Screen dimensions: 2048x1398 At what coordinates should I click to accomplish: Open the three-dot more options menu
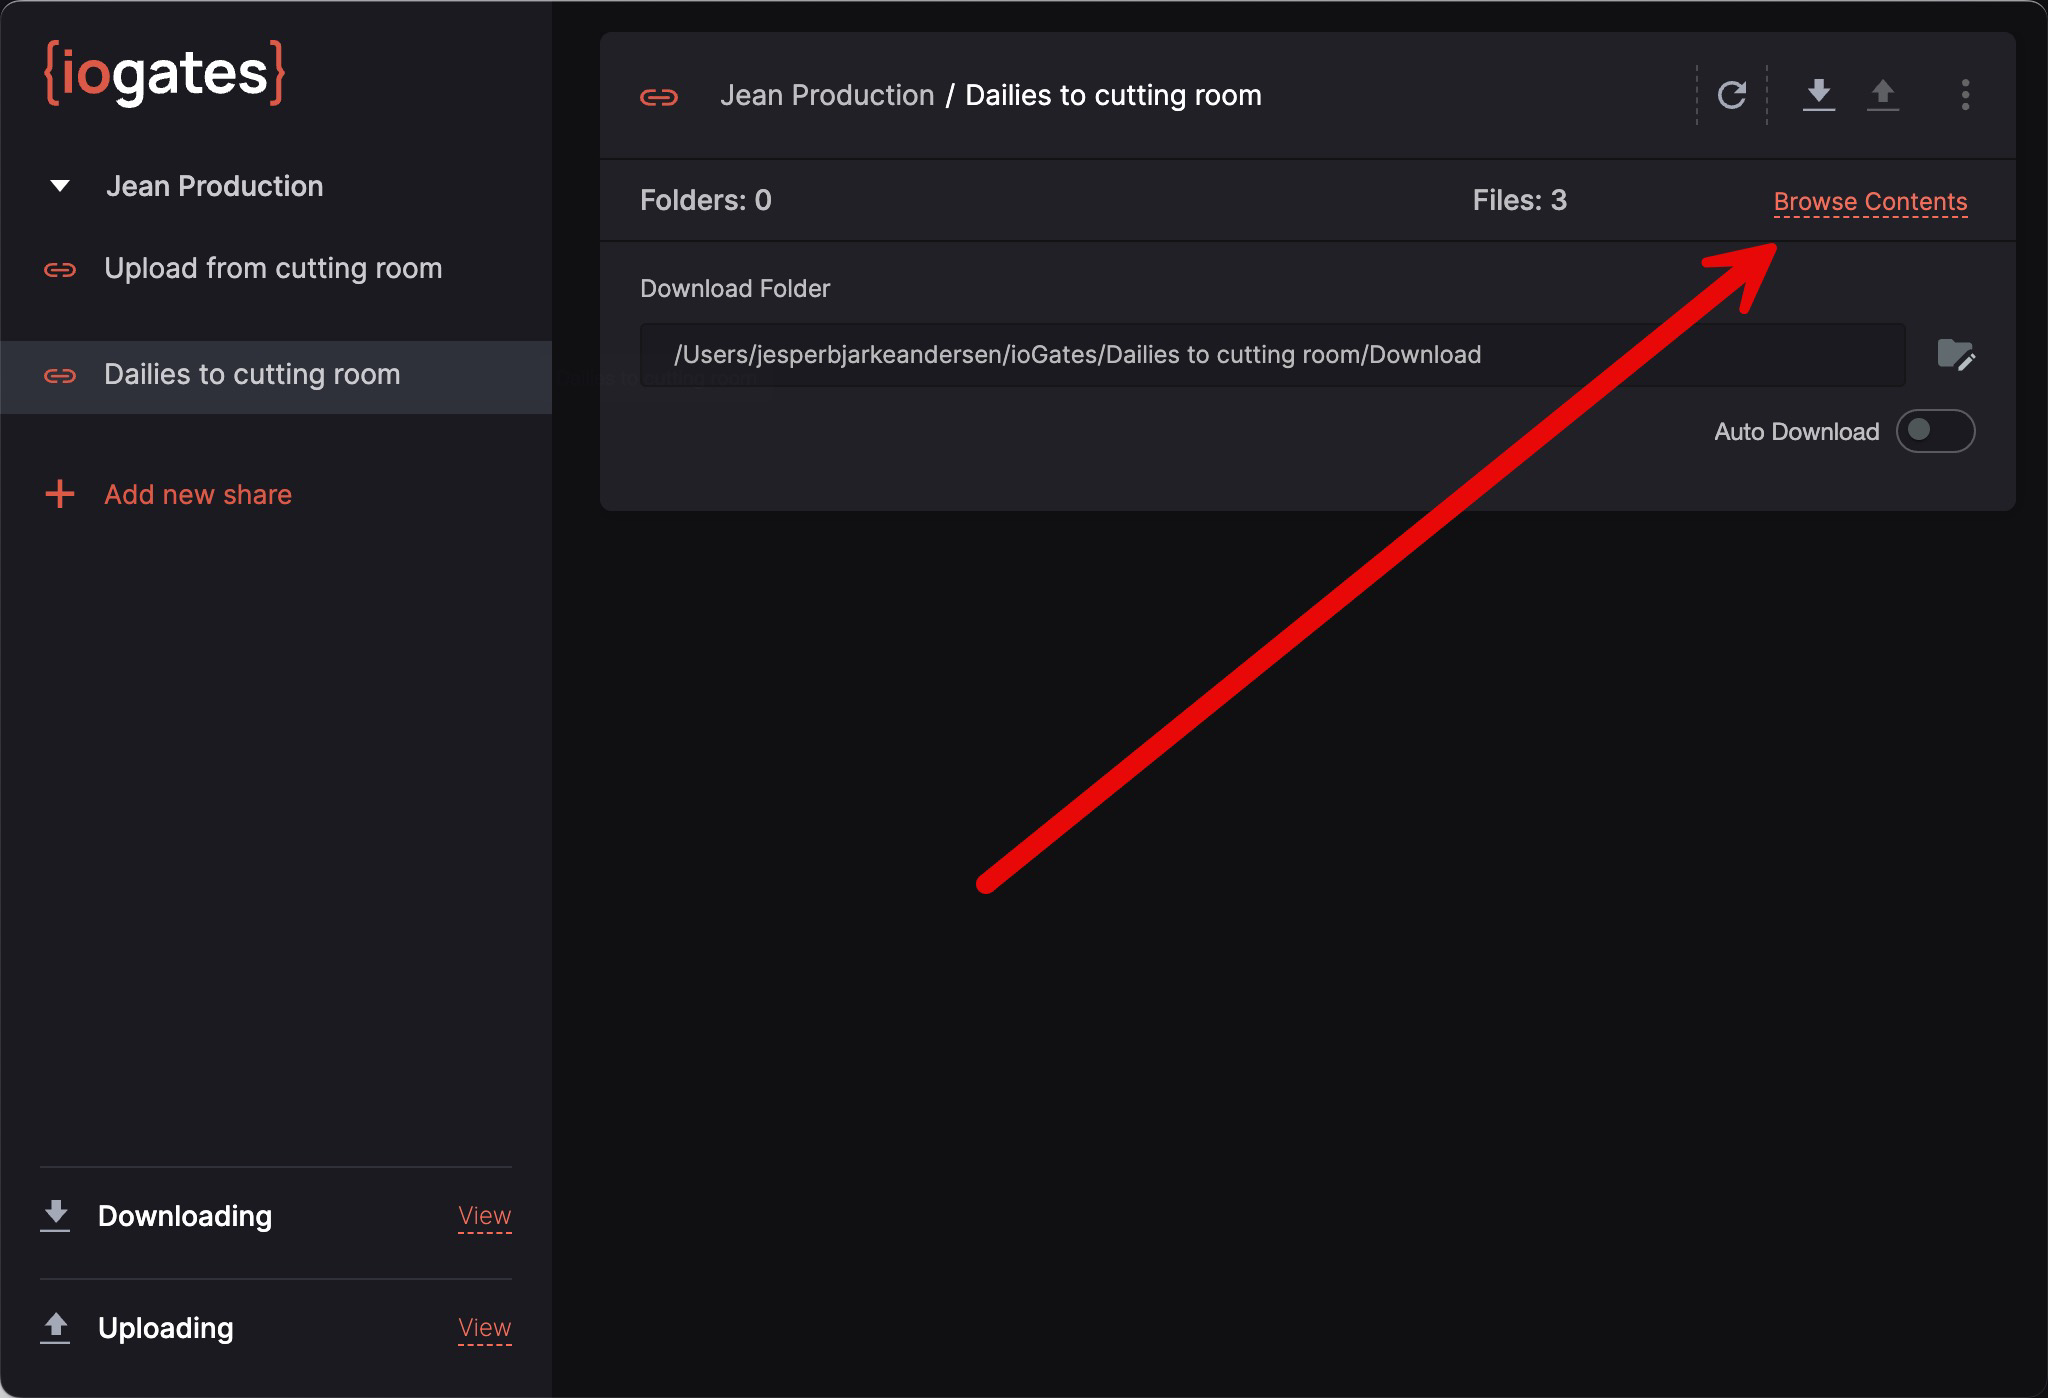pyautogui.click(x=1965, y=95)
